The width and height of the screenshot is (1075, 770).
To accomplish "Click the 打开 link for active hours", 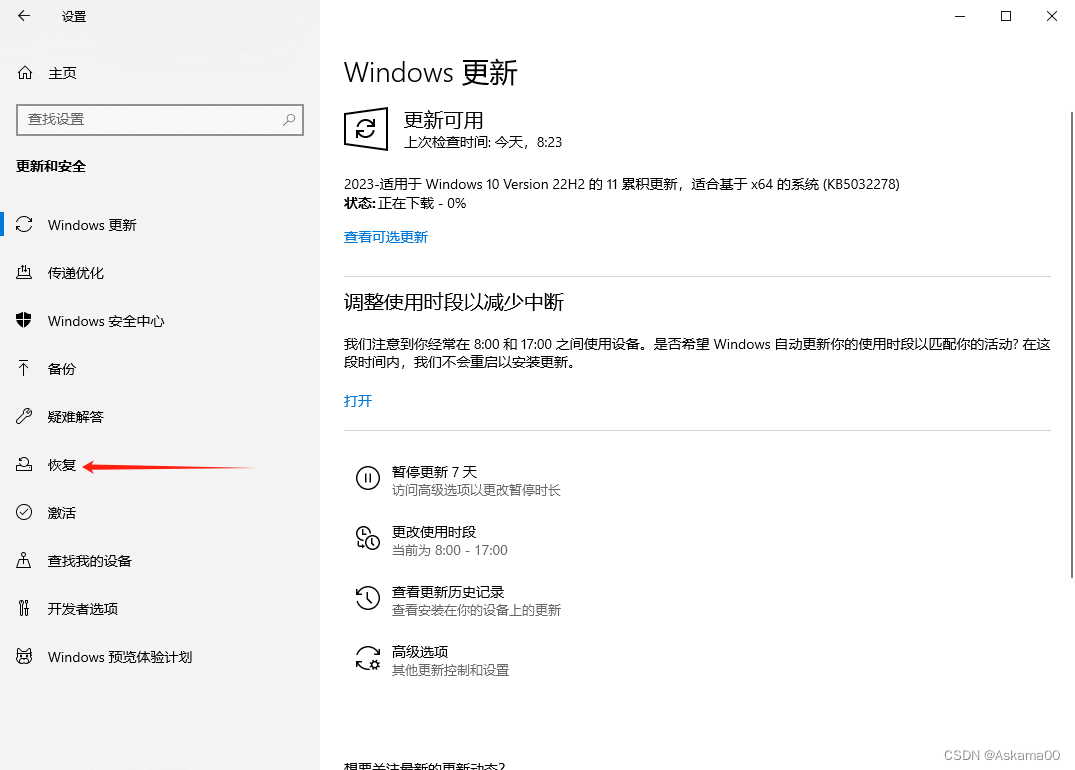I will point(358,401).
